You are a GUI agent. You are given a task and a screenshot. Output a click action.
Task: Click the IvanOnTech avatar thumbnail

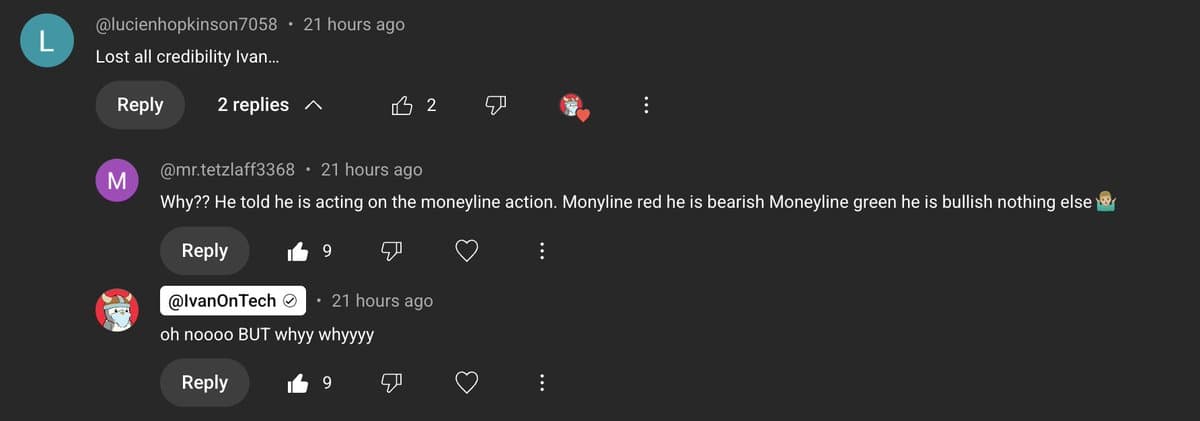(117, 310)
